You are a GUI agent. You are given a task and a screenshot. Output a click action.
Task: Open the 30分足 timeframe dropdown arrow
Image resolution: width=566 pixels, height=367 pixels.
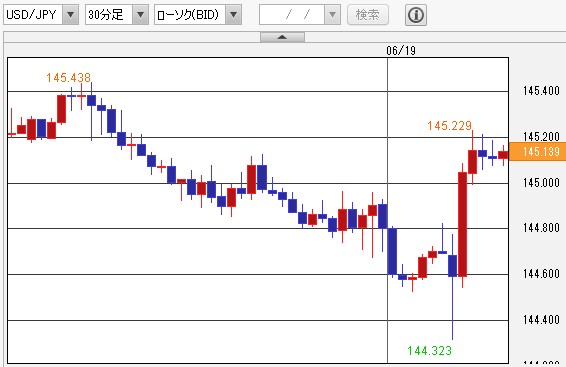tap(140, 15)
